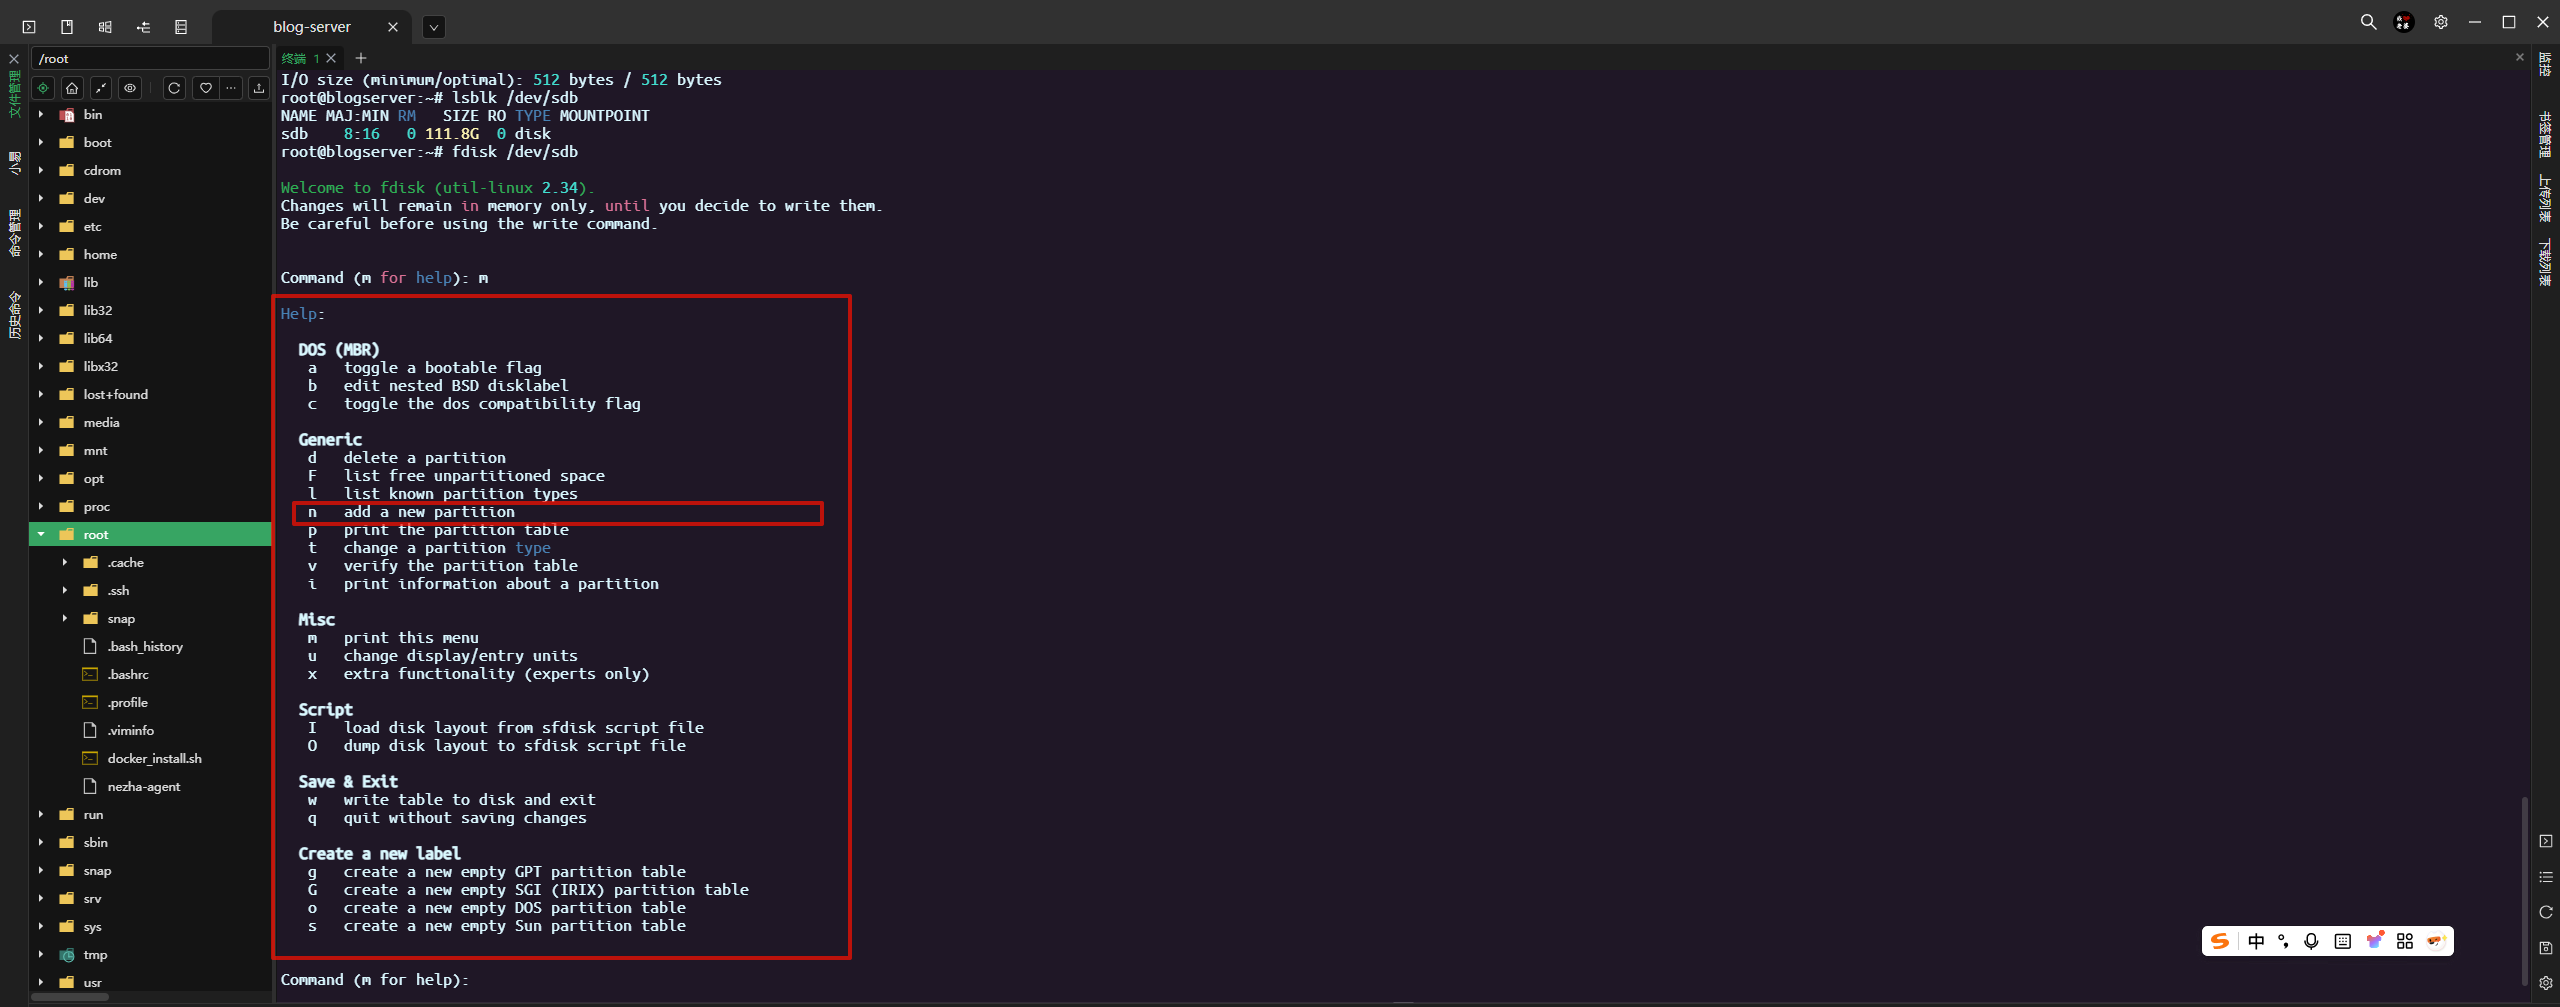Refresh the file list in file manager
2560x1007 pixels.
174,88
